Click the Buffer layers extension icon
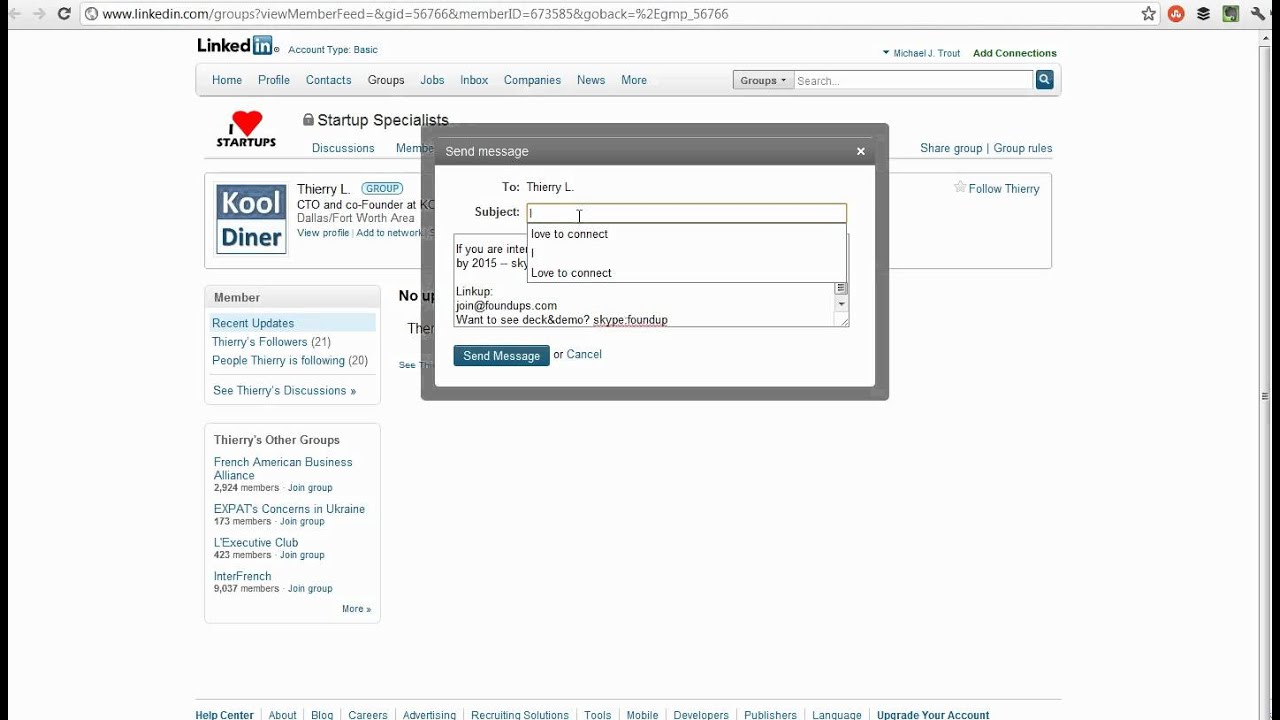This screenshot has width=1280, height=720. click(x=1203, y=14)
